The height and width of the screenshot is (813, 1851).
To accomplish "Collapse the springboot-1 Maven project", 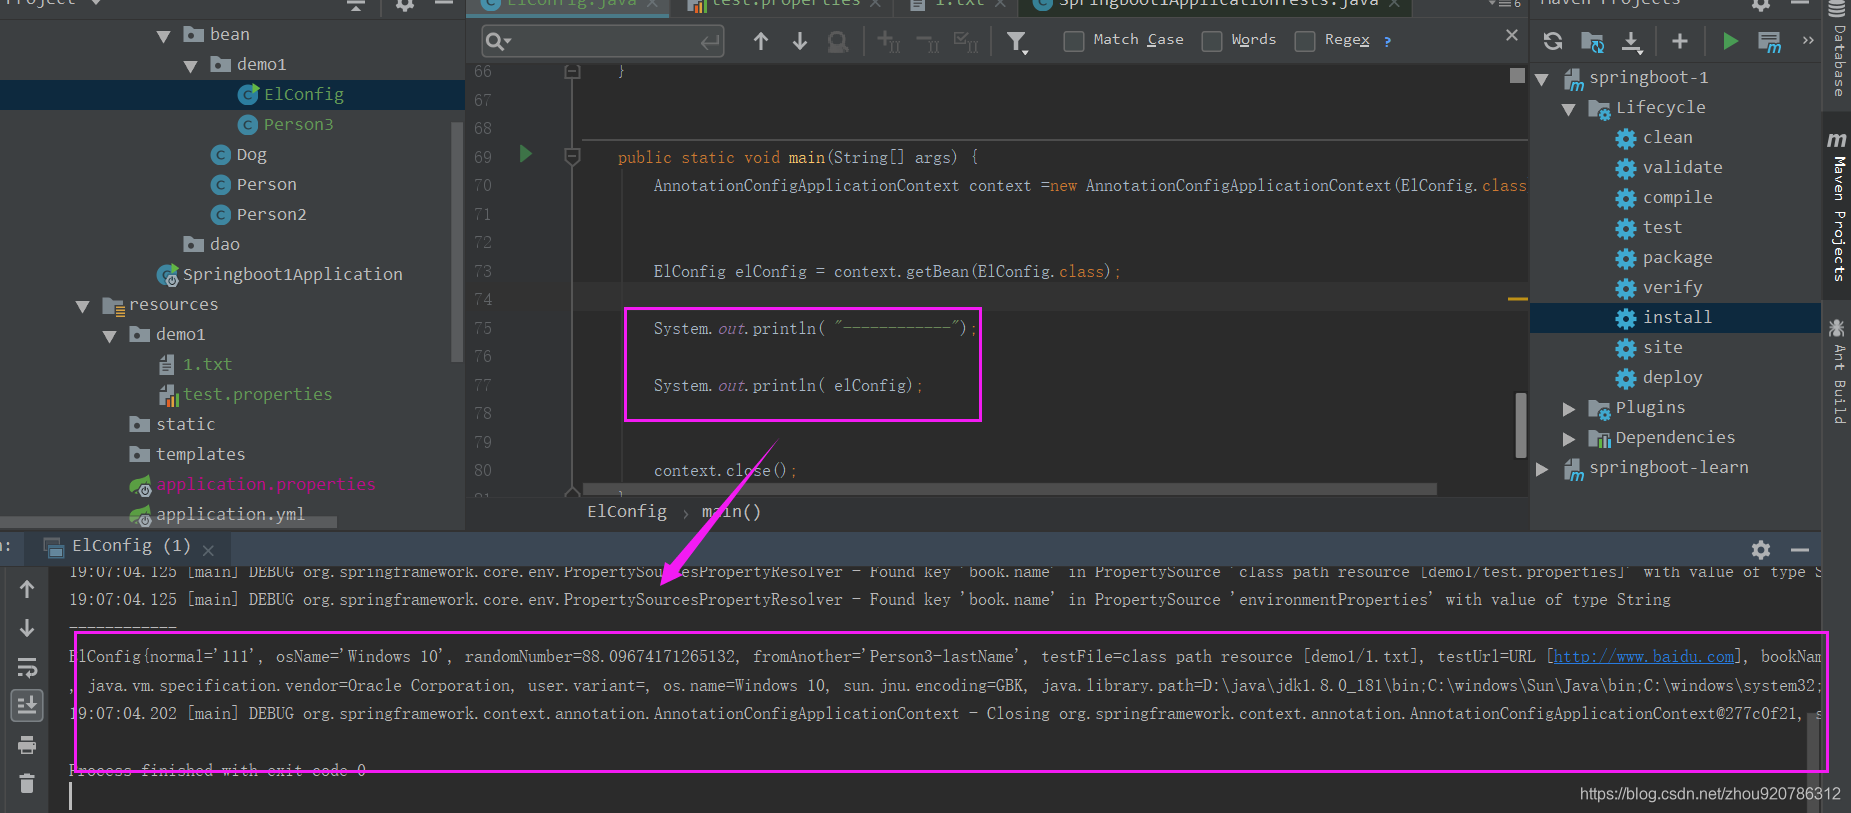I will pyautogui.click(x=1541, y=79).
